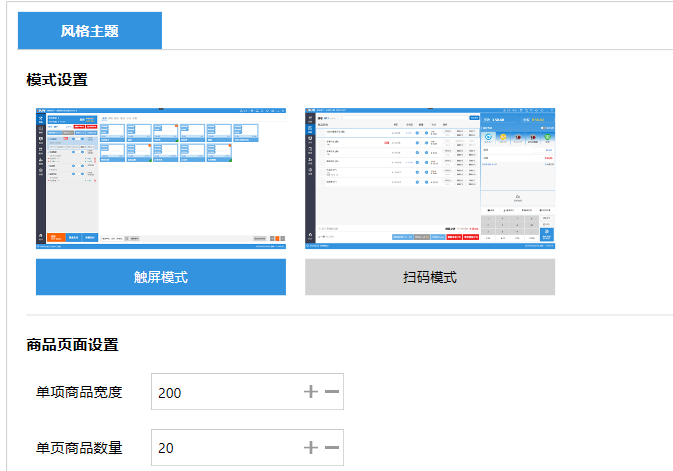Click the 商品页面设置 section heading

(72, 345)
